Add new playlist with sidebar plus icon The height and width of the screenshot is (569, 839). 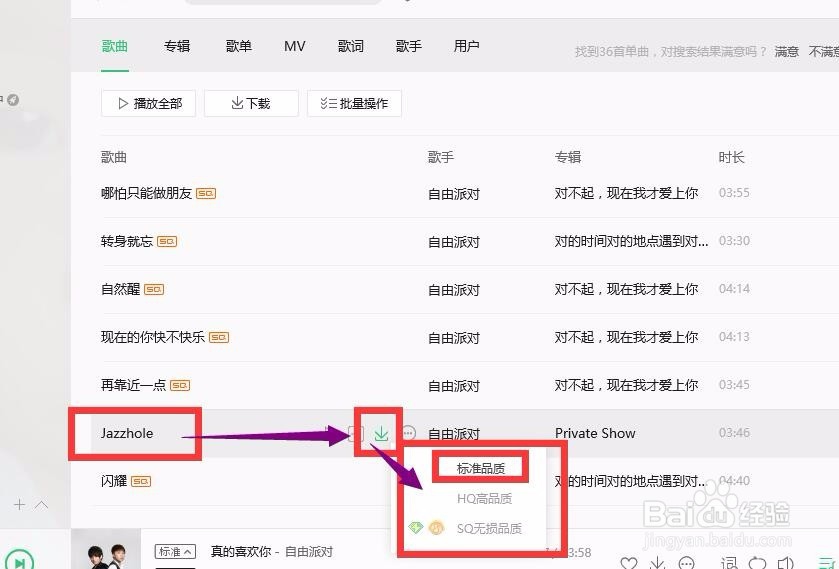tap(19, 504)
